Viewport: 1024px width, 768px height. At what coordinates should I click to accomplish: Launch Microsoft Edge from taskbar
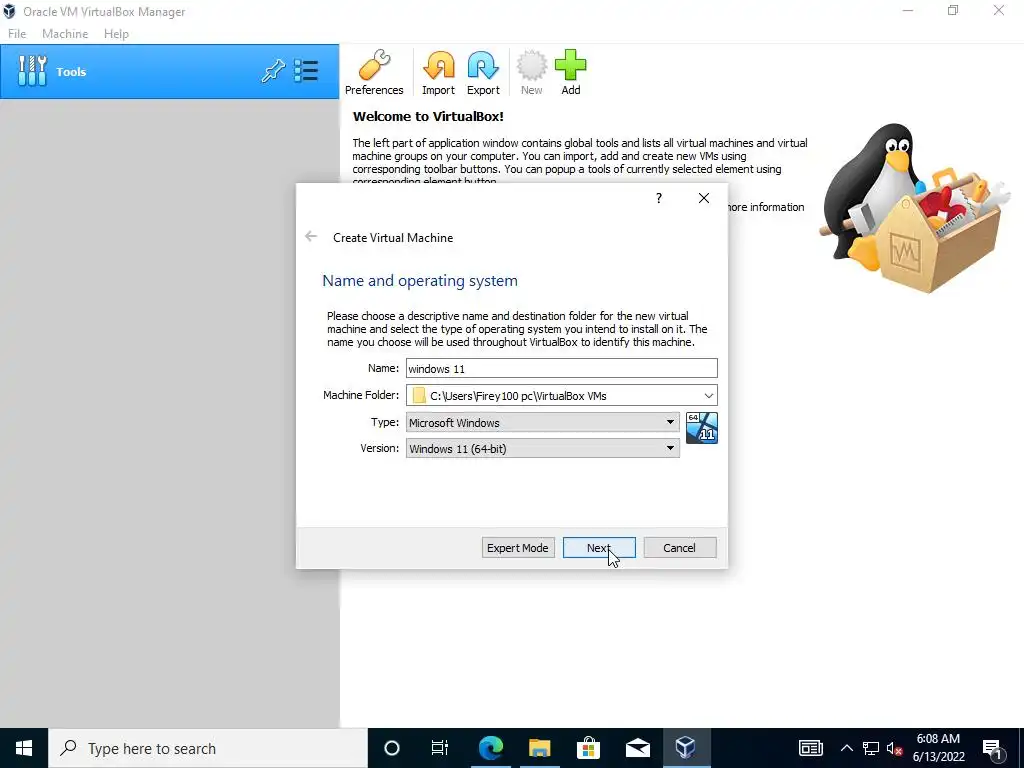pos(490,748)
